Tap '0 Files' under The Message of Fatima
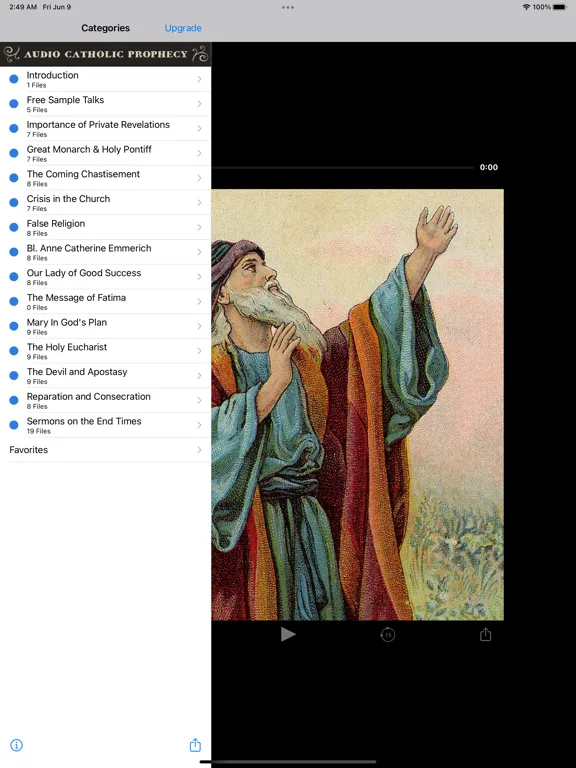576x768 pixels. click(x=37, y=308)
